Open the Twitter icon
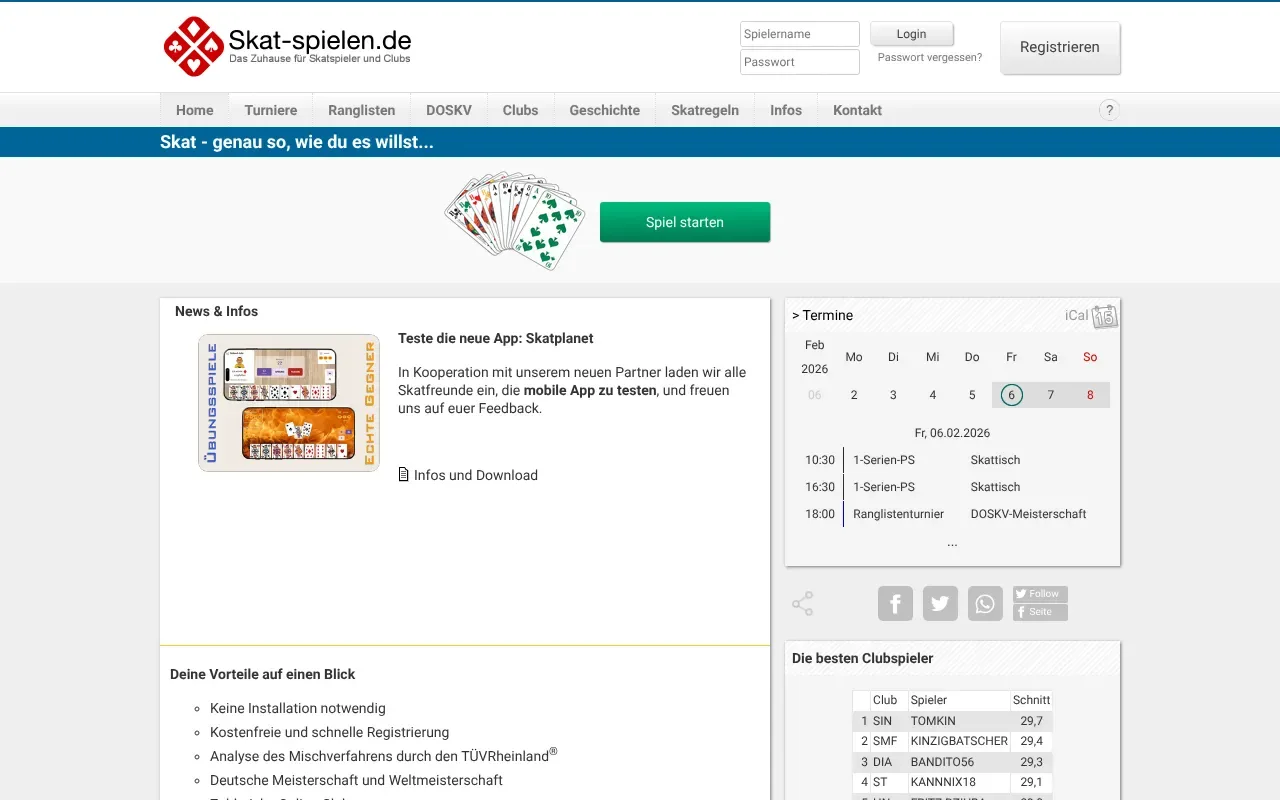This screenshot has height=800, width=1280. [x=940, y=603]
